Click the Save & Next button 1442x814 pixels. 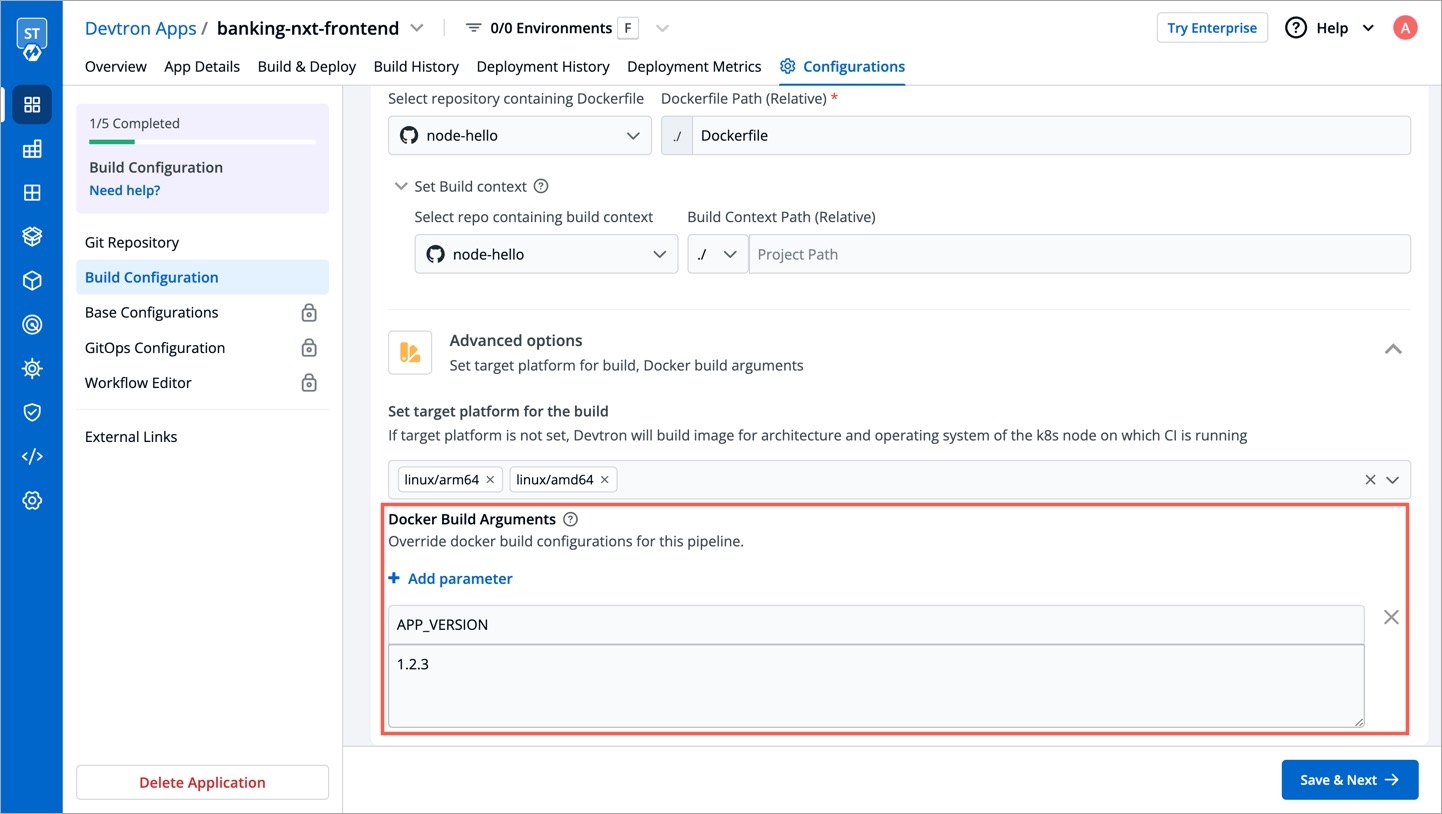coord(1350,780)
